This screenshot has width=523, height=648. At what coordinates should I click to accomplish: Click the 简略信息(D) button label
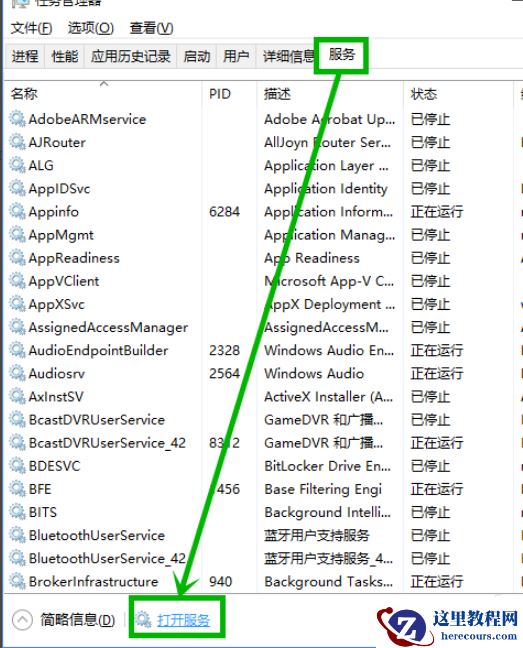click(x=78, y=620)
